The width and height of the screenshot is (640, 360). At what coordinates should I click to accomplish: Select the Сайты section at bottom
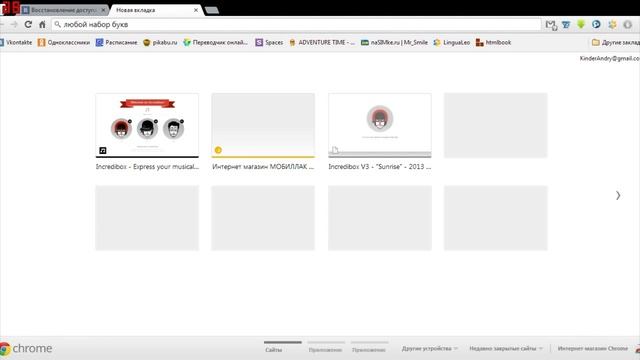point(273,350)
